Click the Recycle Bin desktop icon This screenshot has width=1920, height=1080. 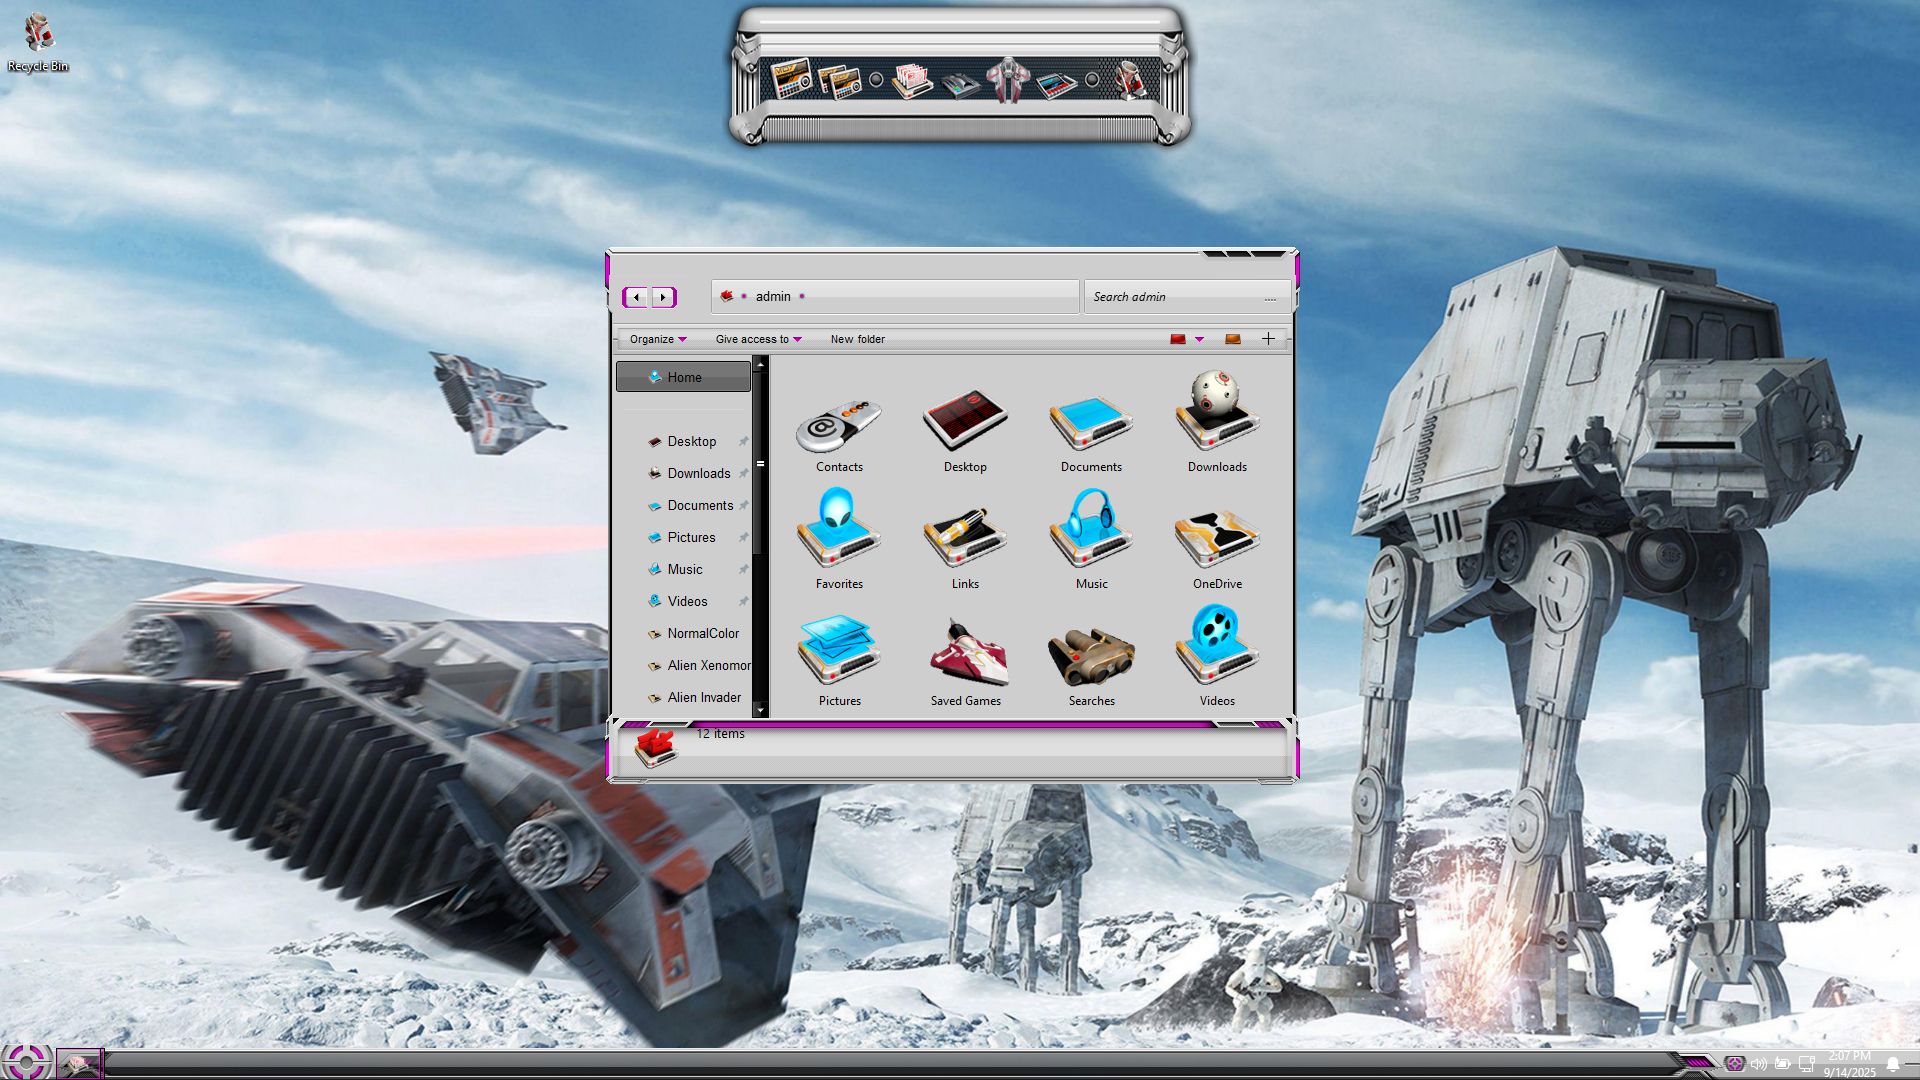click(x=38, y=42)
